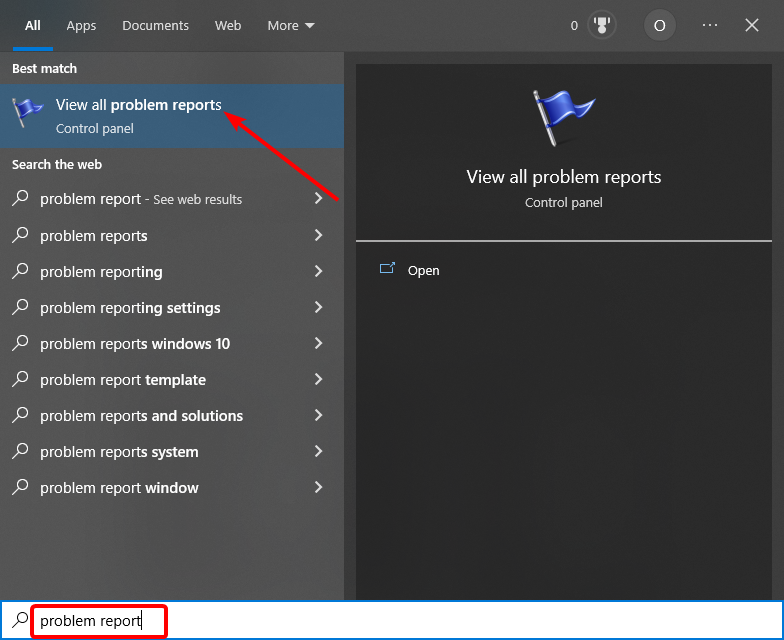Click magnifier icon beside 'problem reports windows 10'
This screenshot has height=640, width=784.
tap(20, 342)
